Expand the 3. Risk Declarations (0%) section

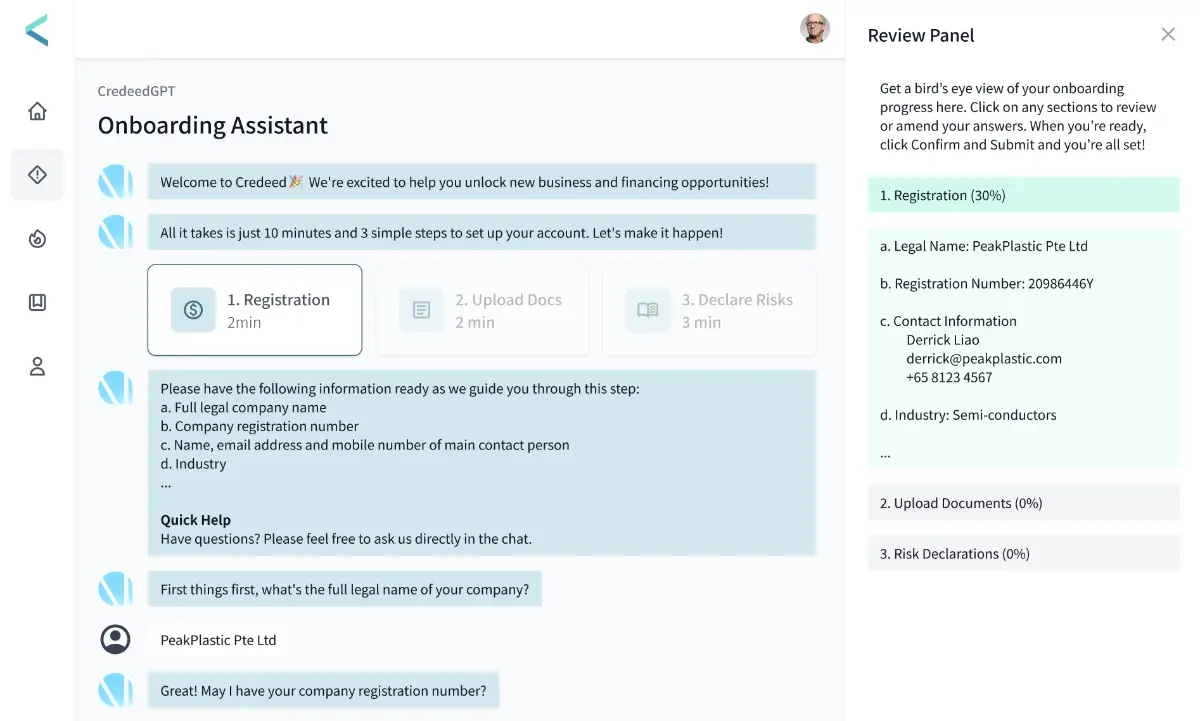1024,553
